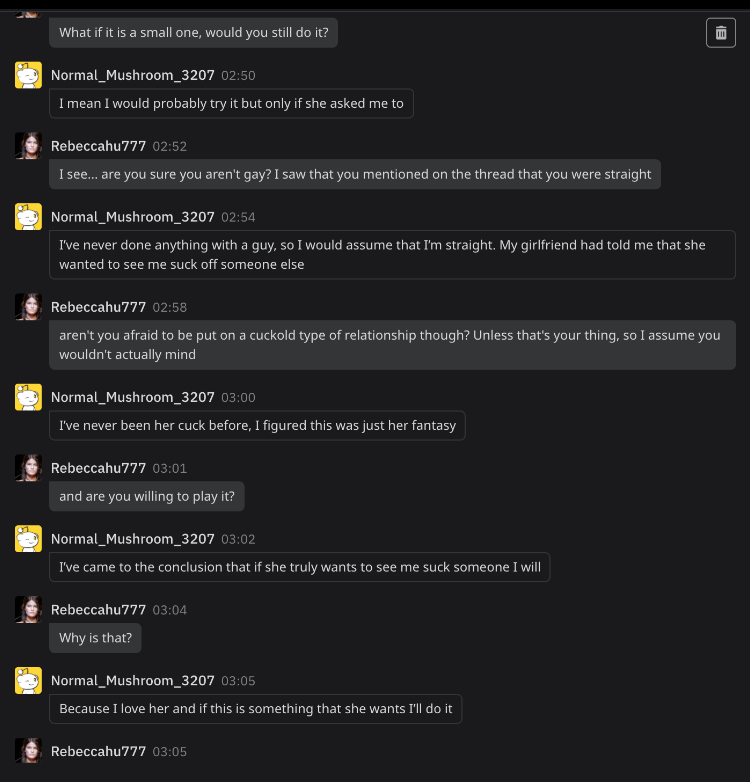This screenshot has width=750, height=782.
Task: Select "and are you willing to play it?" message
Action: [x=147, y=496]
